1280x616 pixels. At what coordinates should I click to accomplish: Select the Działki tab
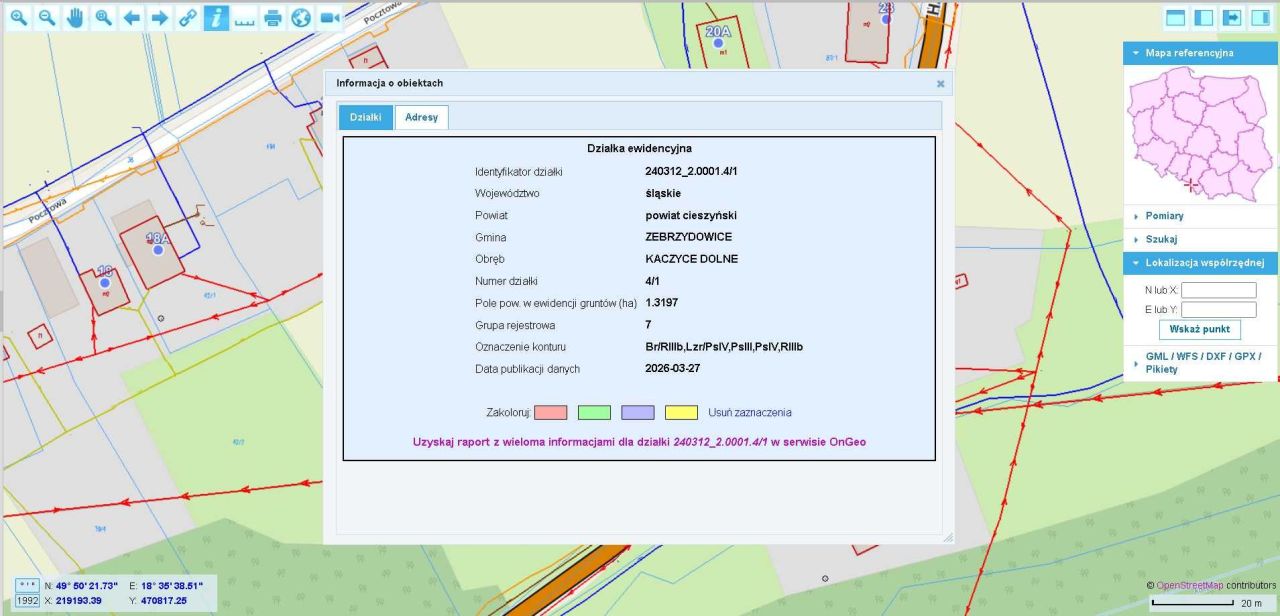click(365, 118)
